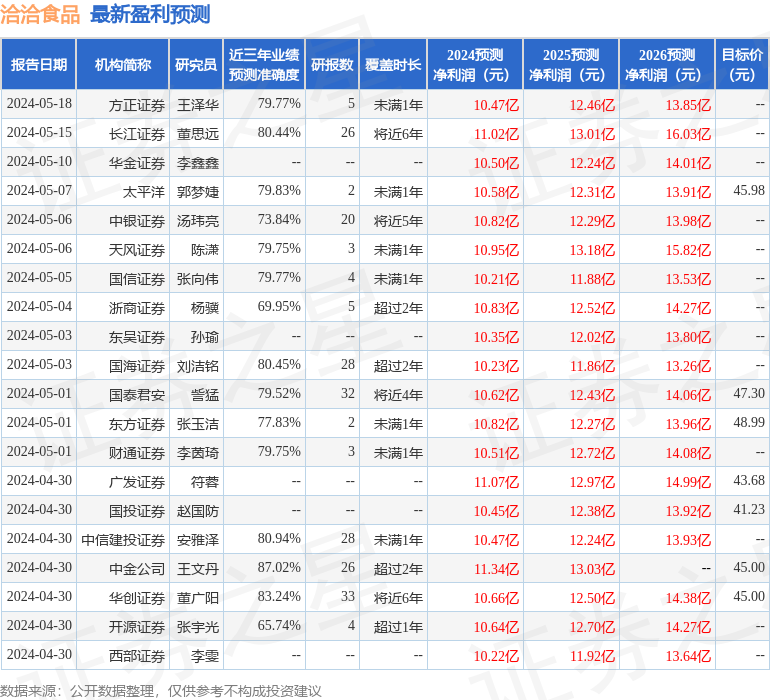770x700 pixels.
Task: Click the 最新盈利预测 heading
Action: click(150, 14)
